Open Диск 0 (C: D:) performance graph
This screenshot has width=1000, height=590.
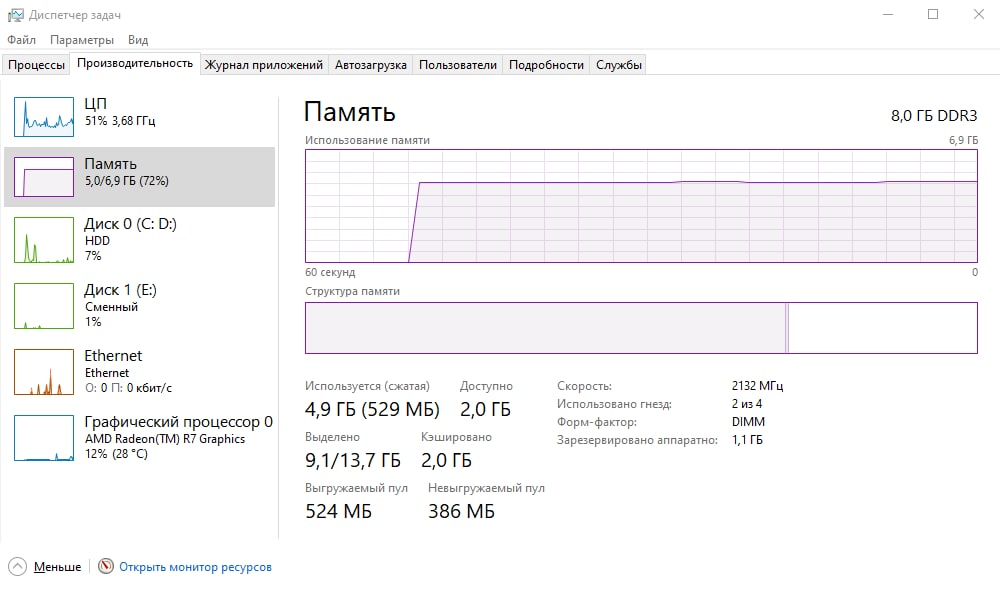pyautogui.click(x=130, y=224)
